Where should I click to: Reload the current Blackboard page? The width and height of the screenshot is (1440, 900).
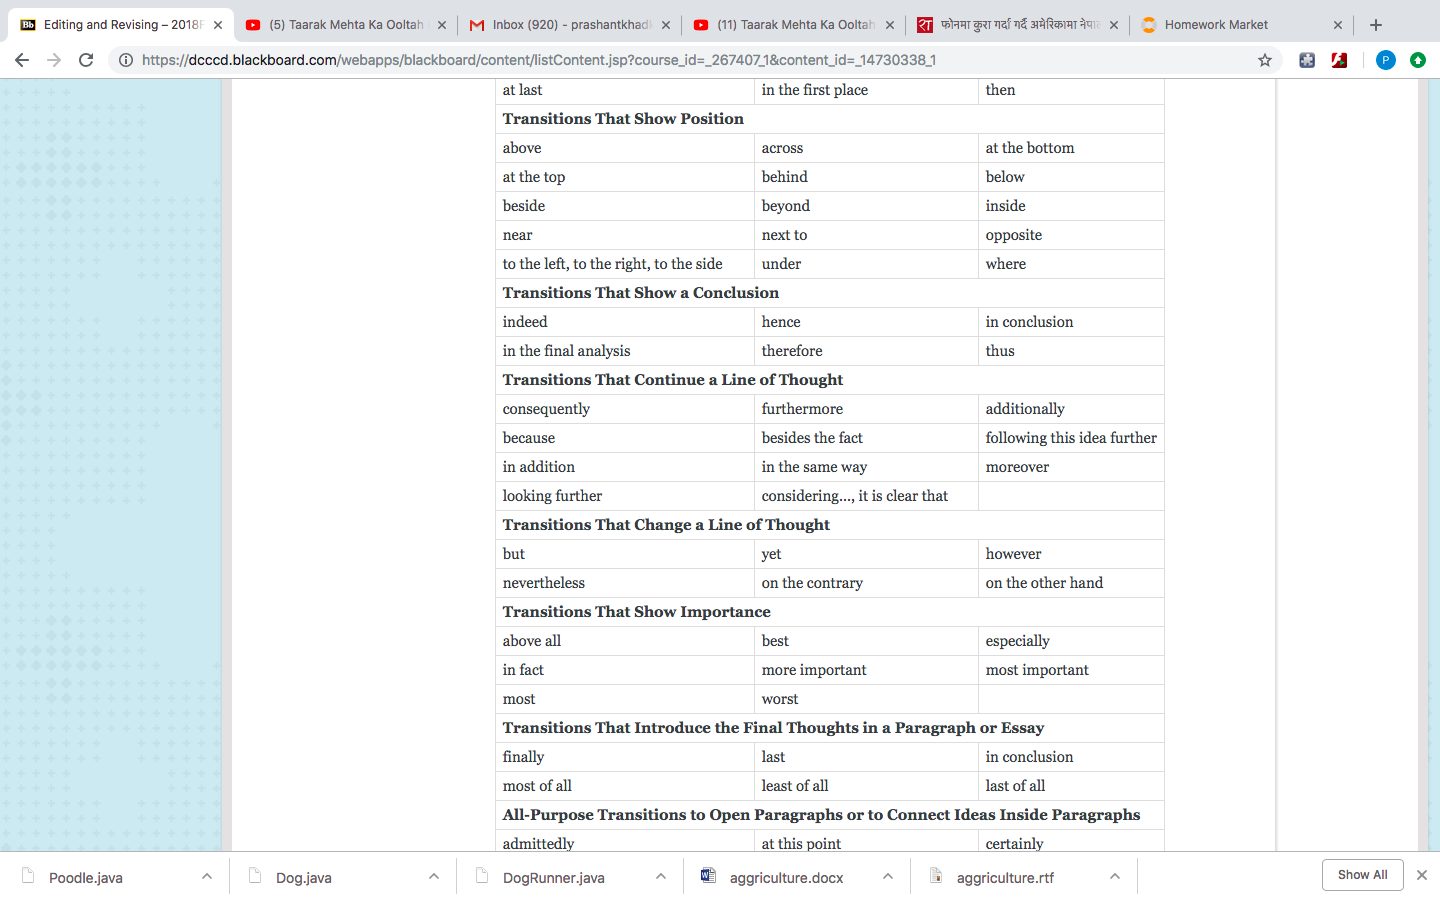click(86, 60)
